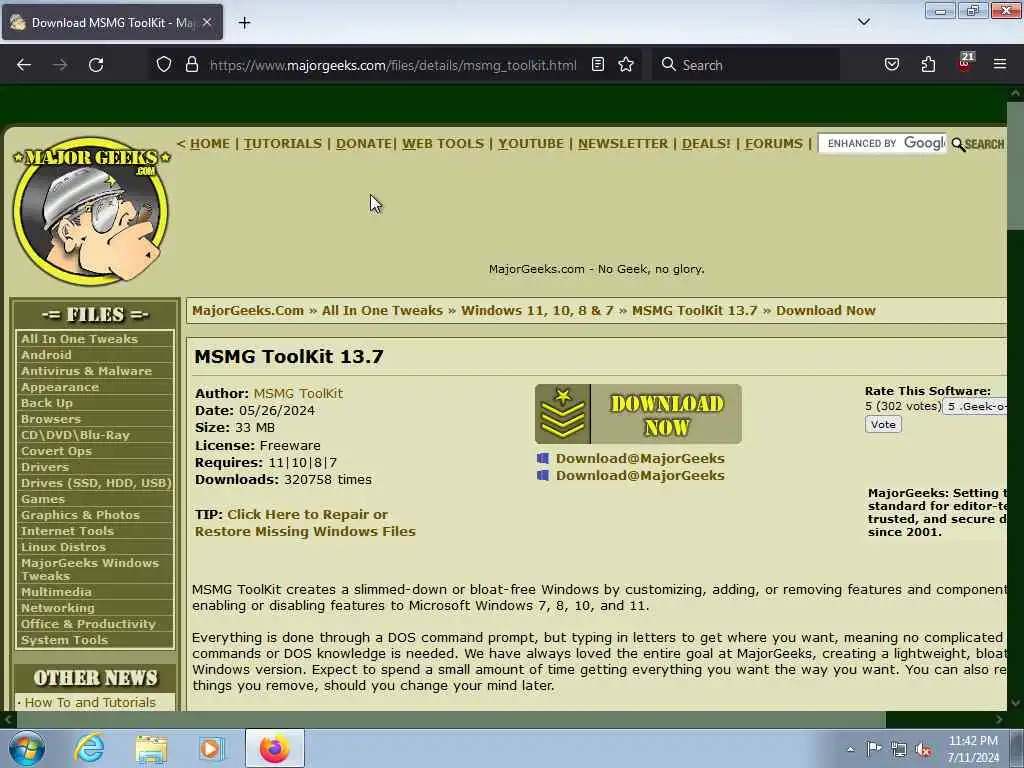Toggle reader view icon in address bar
The width and height of the screenshot is (1024, 768).
[x=598, y=64]
